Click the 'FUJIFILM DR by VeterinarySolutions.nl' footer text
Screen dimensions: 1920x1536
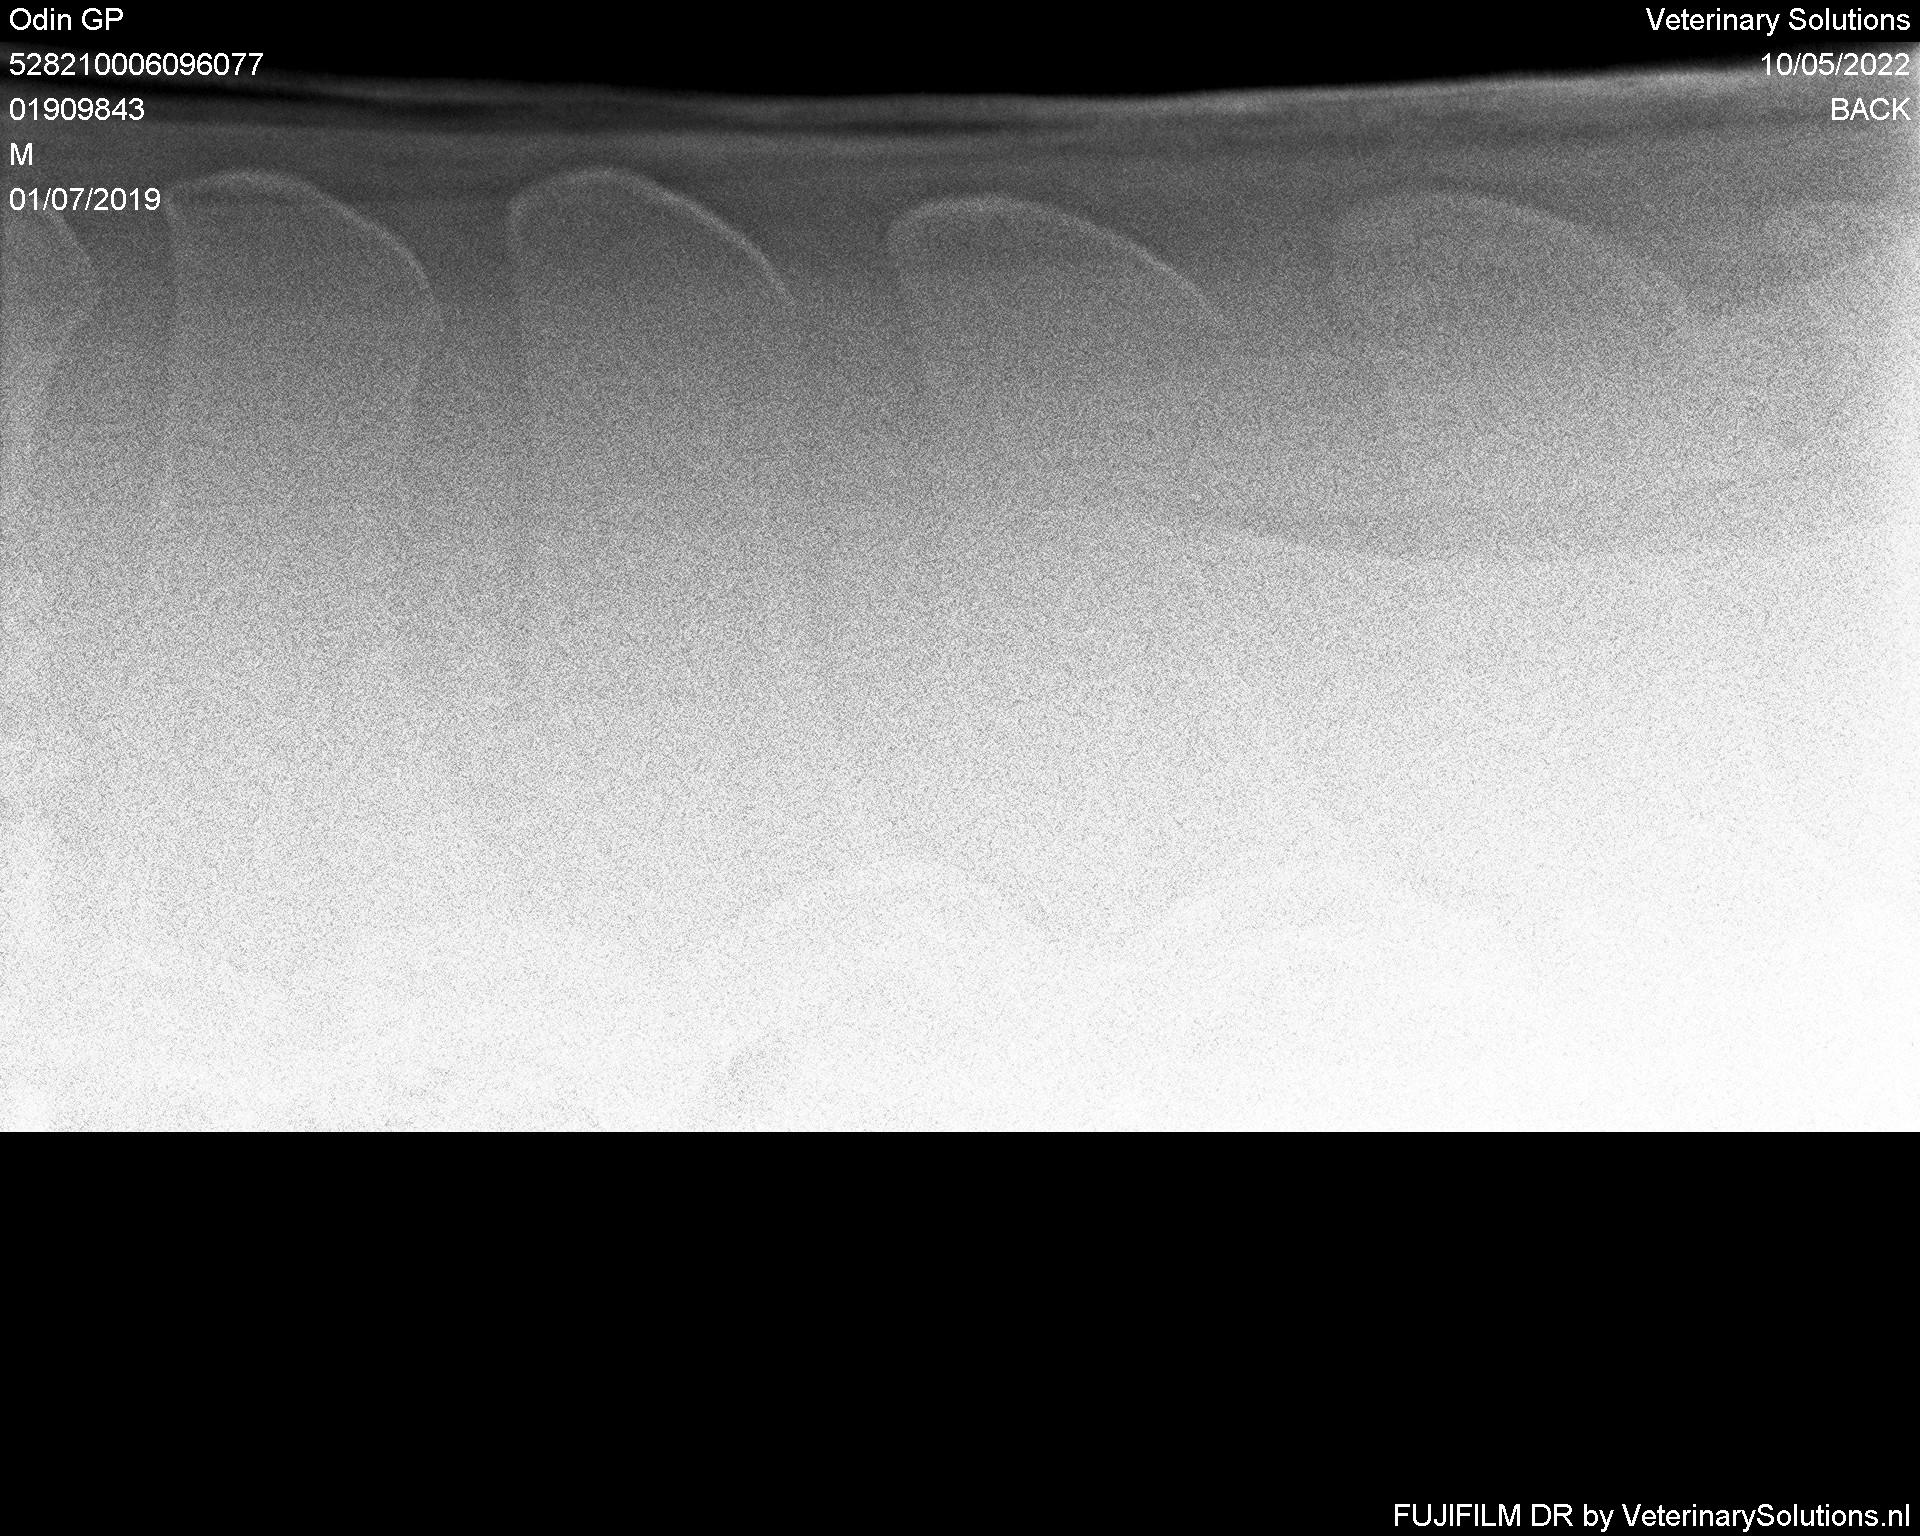[1651, 1515]
